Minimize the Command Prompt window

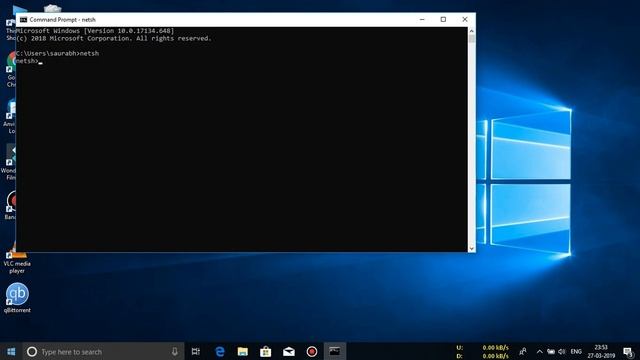(422, 20)
